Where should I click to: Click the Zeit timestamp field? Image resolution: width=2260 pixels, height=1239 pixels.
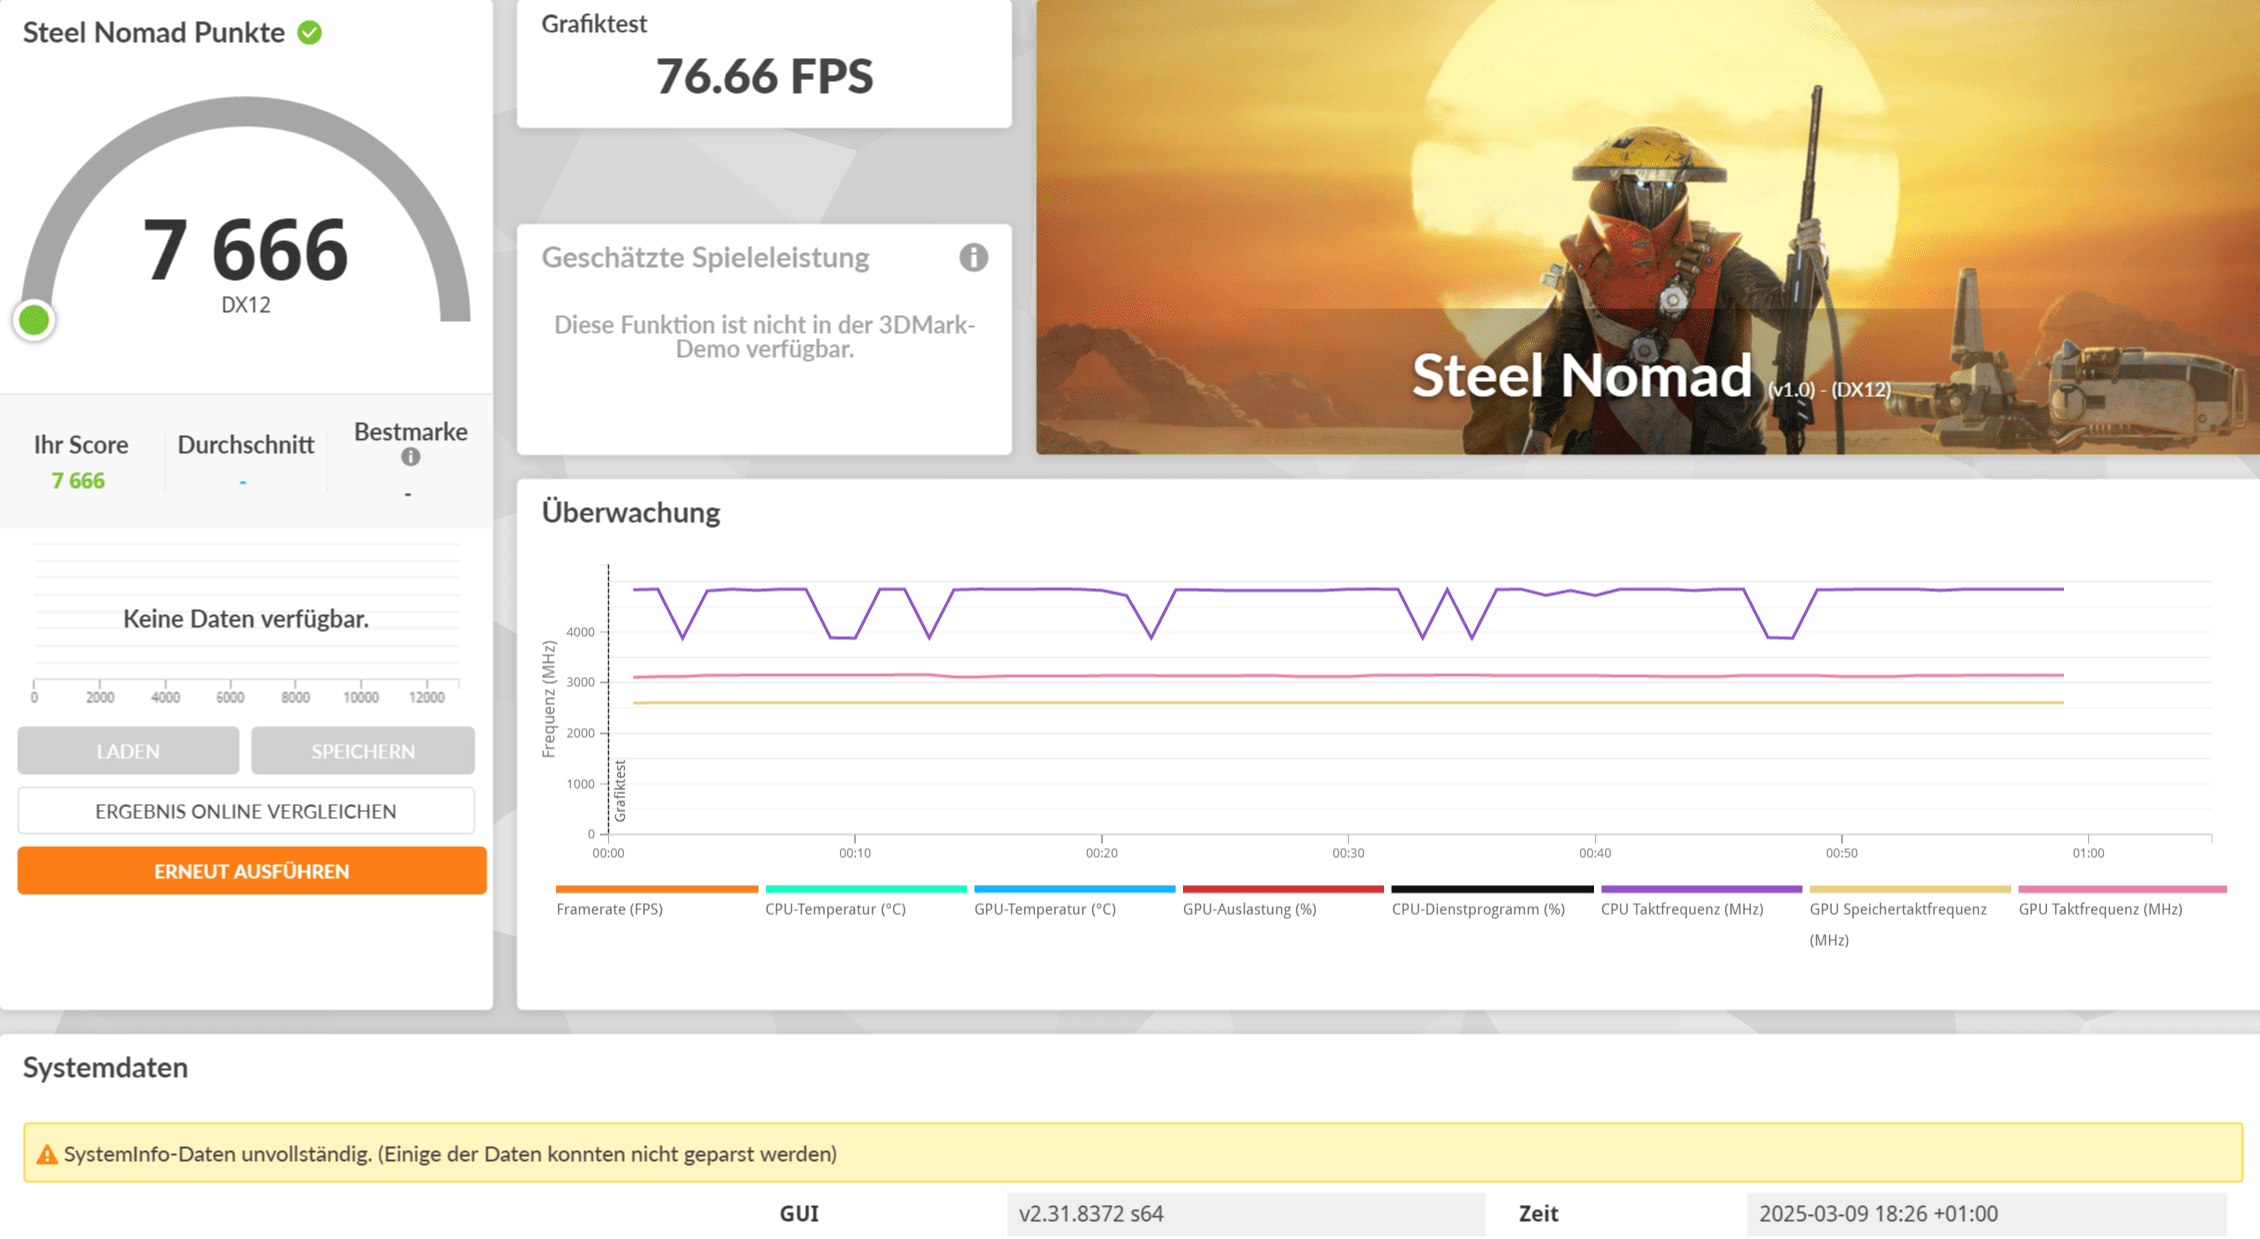coord(1985,1214)
